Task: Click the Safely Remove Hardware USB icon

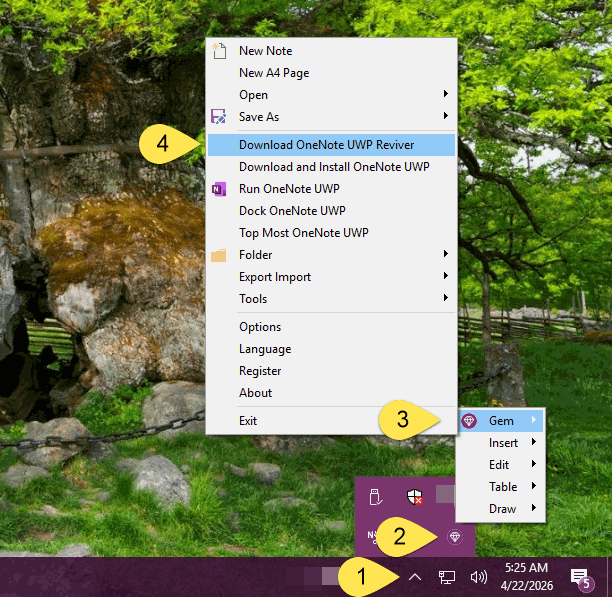Action: pyautogui.click(x=375, y=496)
